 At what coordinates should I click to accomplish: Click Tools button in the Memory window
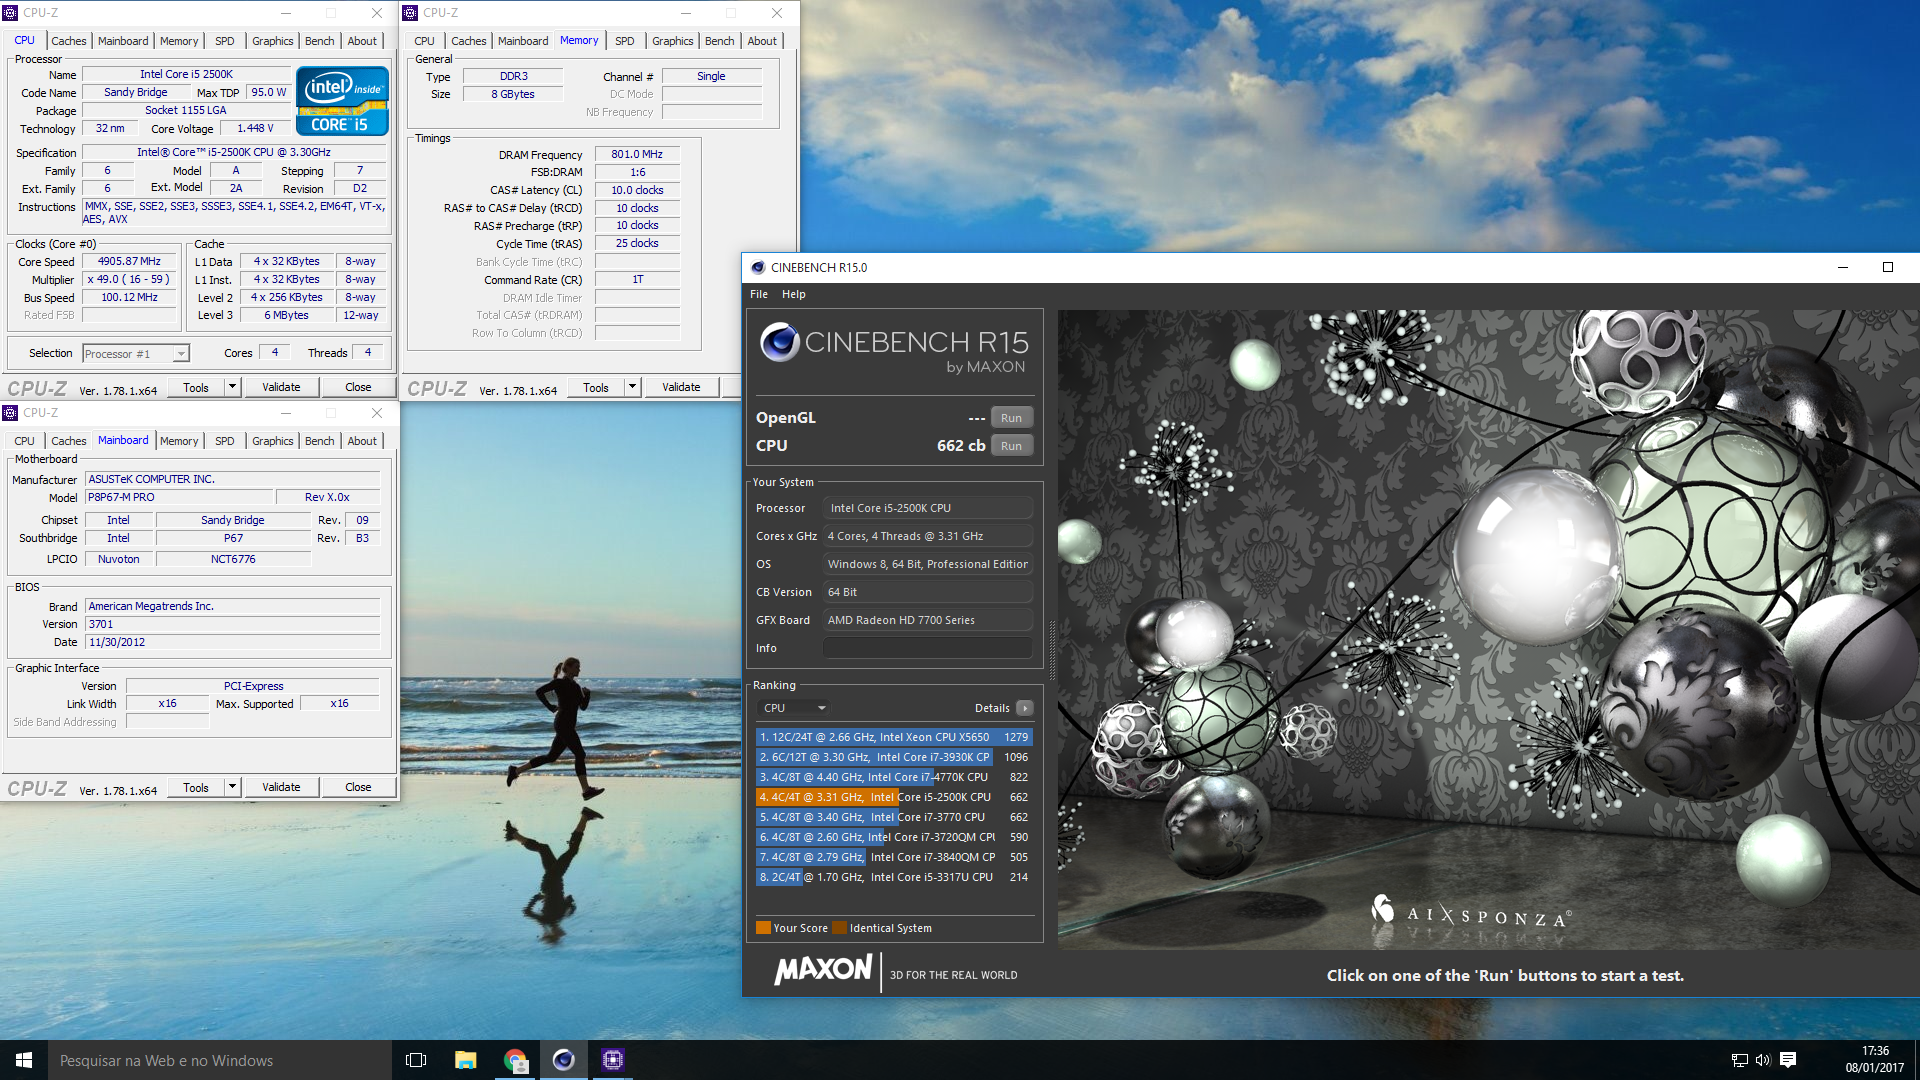click(596, 387)
